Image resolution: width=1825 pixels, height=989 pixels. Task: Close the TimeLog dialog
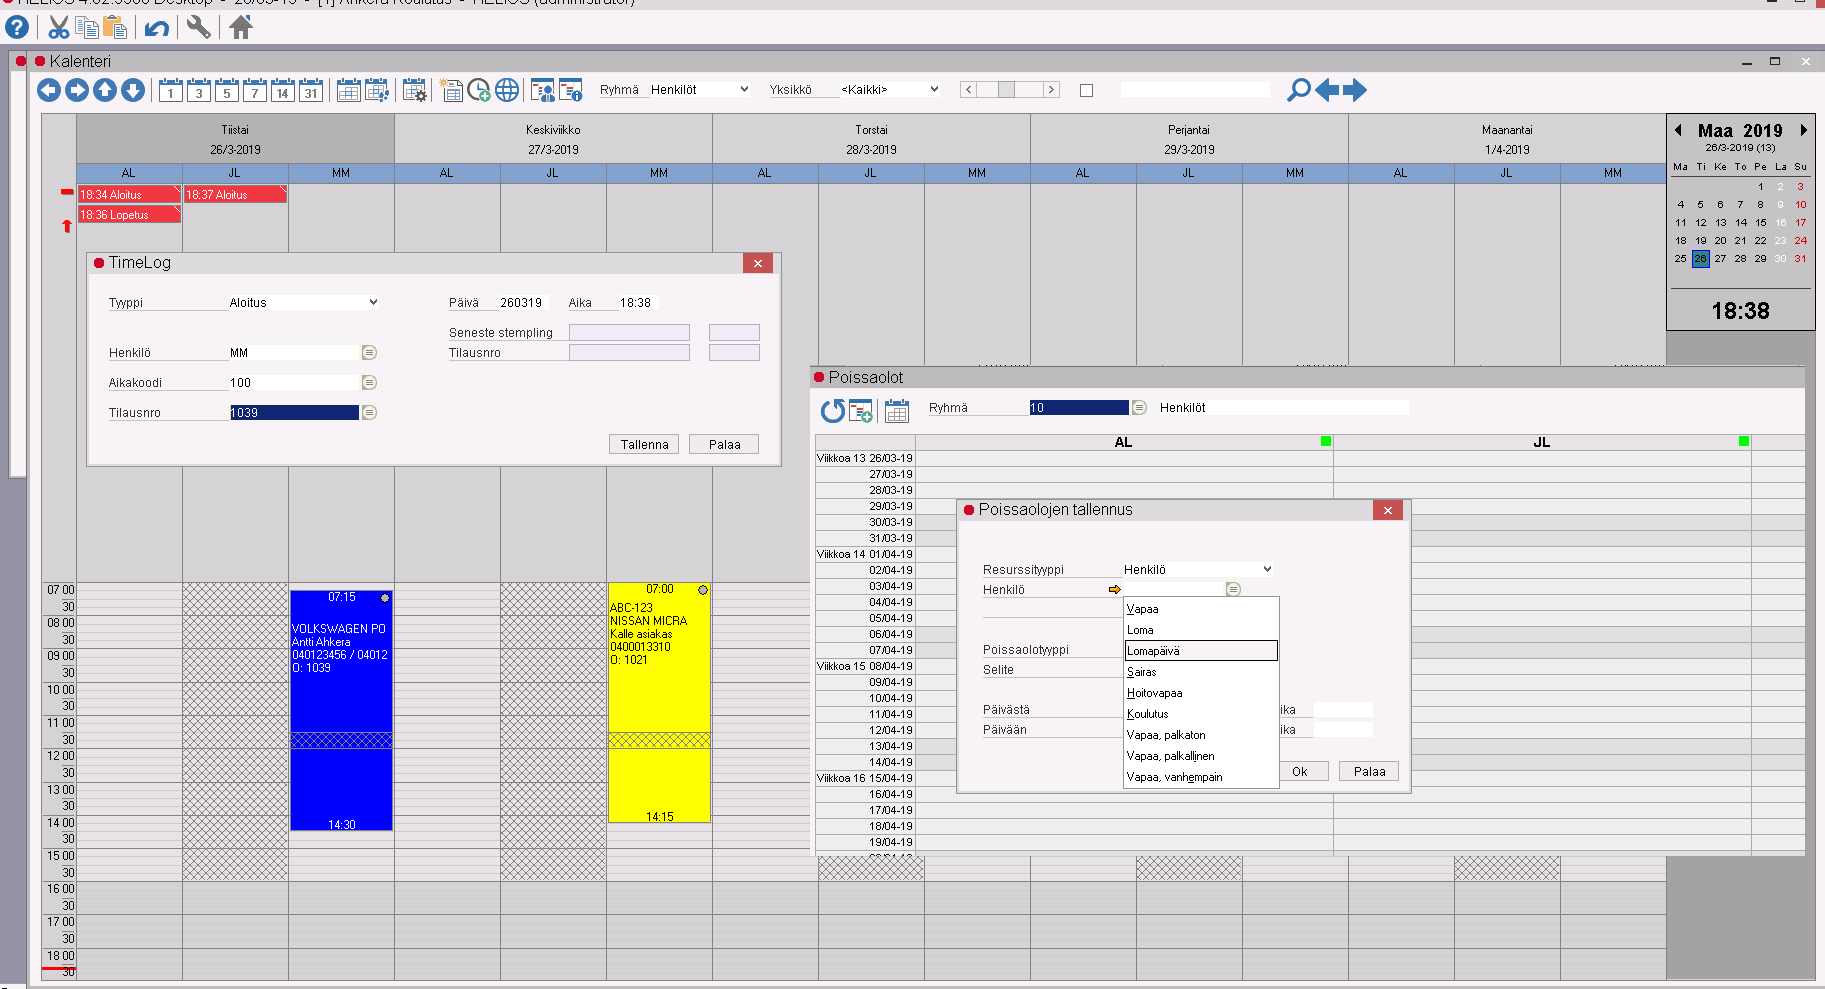(758, 263)
